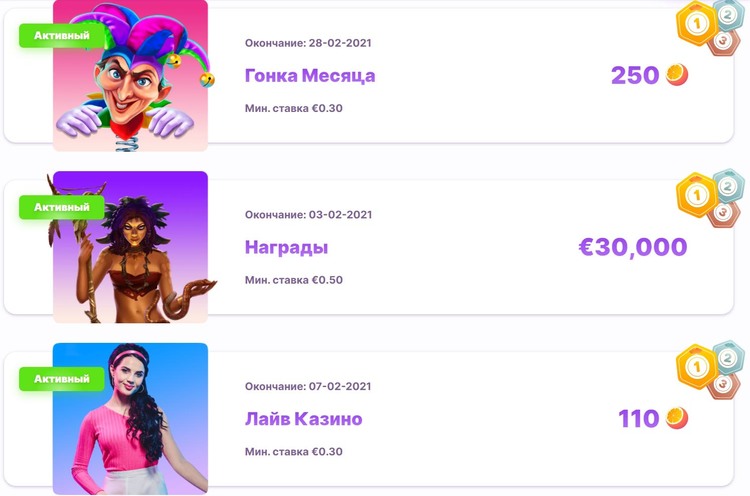
Task: Open the joker character tournament image
Action: 131,75
